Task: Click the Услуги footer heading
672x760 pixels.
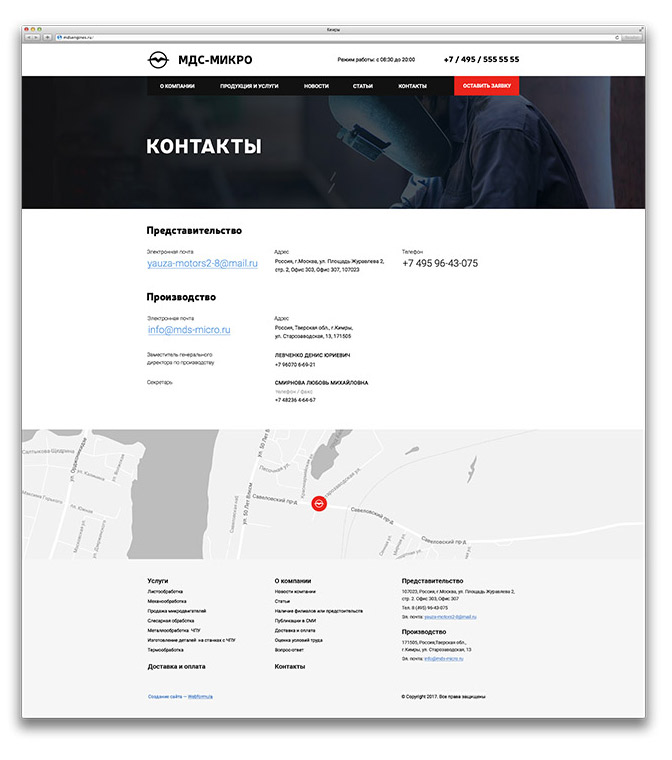Action: point(158,581)
